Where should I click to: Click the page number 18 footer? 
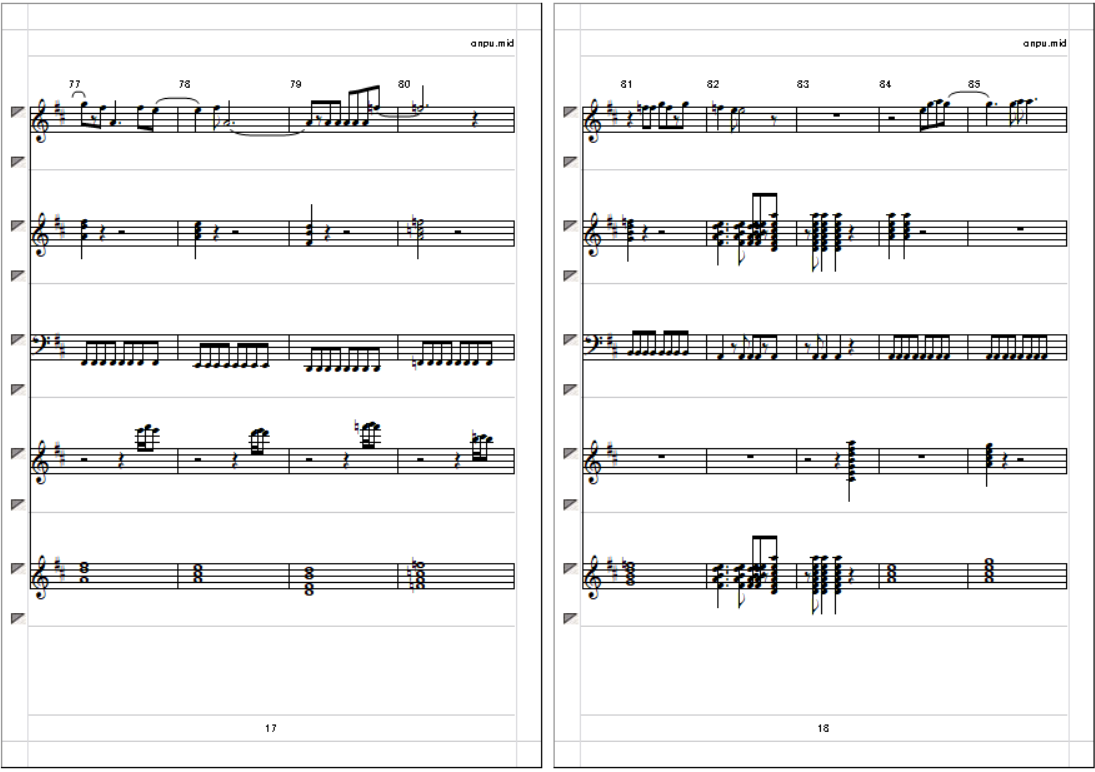click(823, 728)
